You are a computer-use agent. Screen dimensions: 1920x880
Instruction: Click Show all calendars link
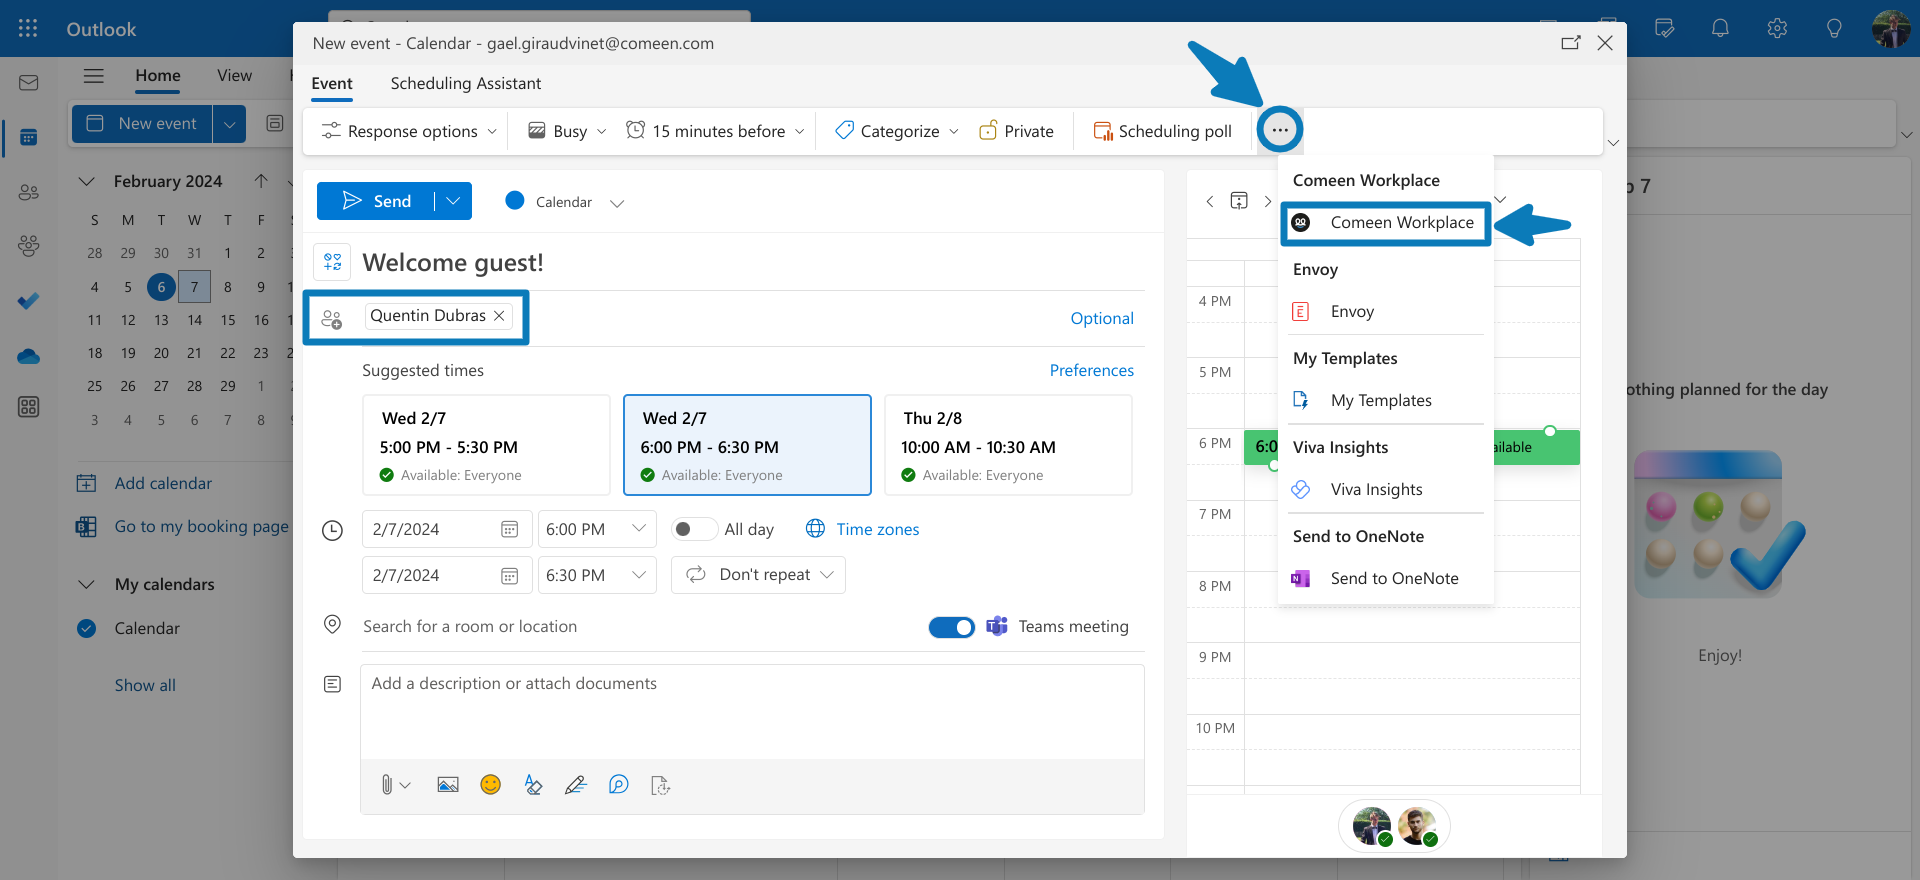tap(145, 686)
